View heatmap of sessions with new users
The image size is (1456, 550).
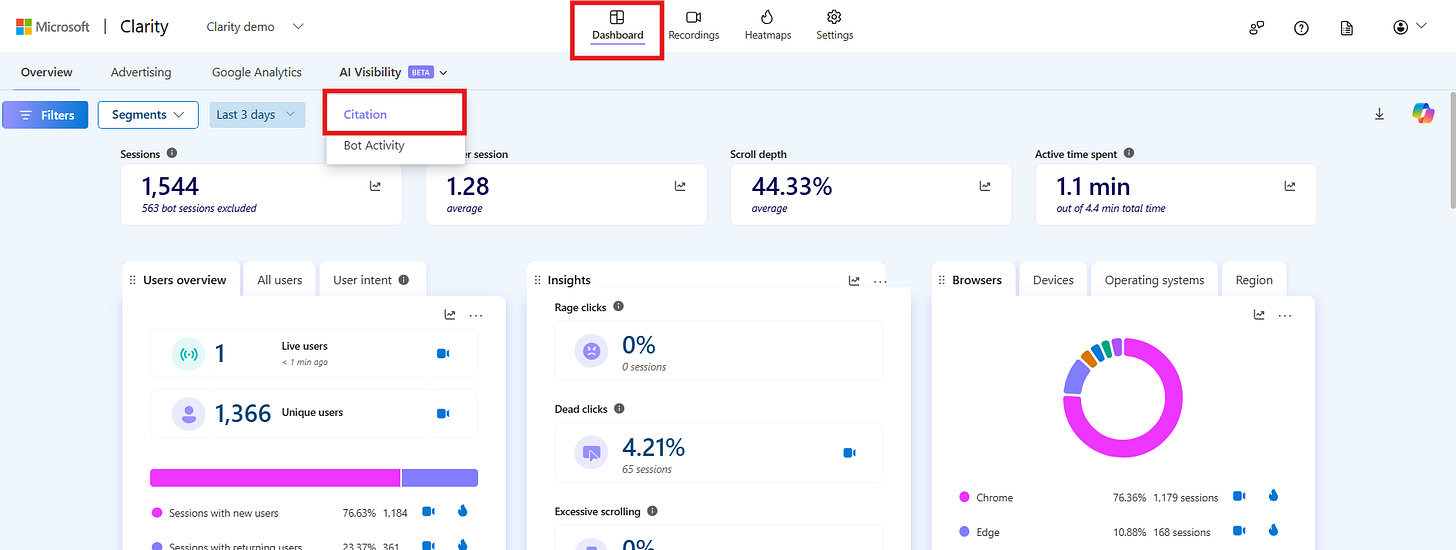462,511
